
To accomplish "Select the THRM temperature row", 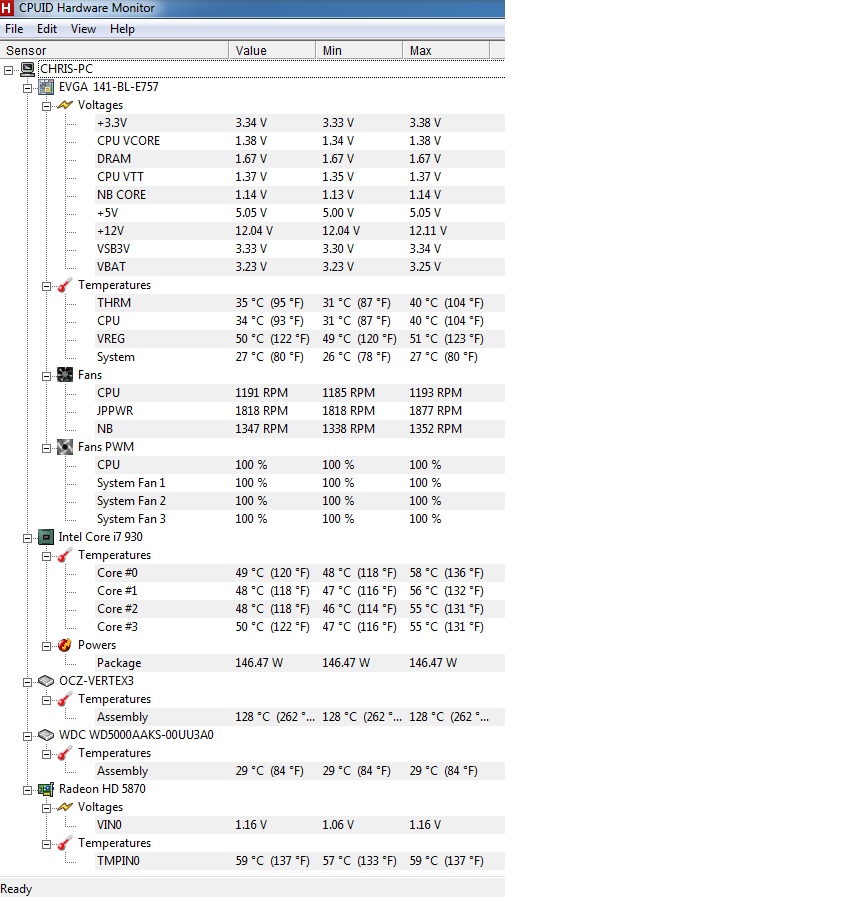I will [x=300, y=303].
